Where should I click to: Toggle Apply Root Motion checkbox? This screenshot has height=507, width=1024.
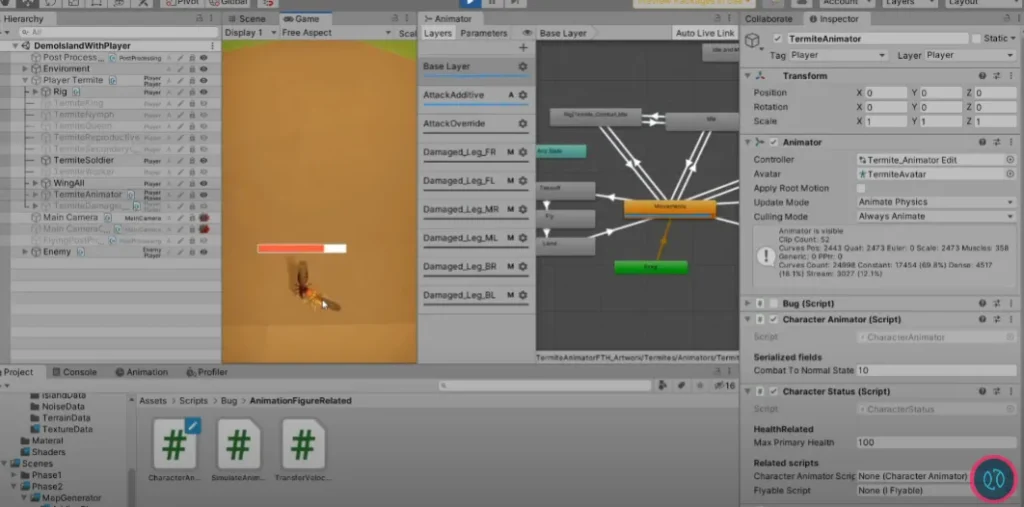(x=862, y=188)
